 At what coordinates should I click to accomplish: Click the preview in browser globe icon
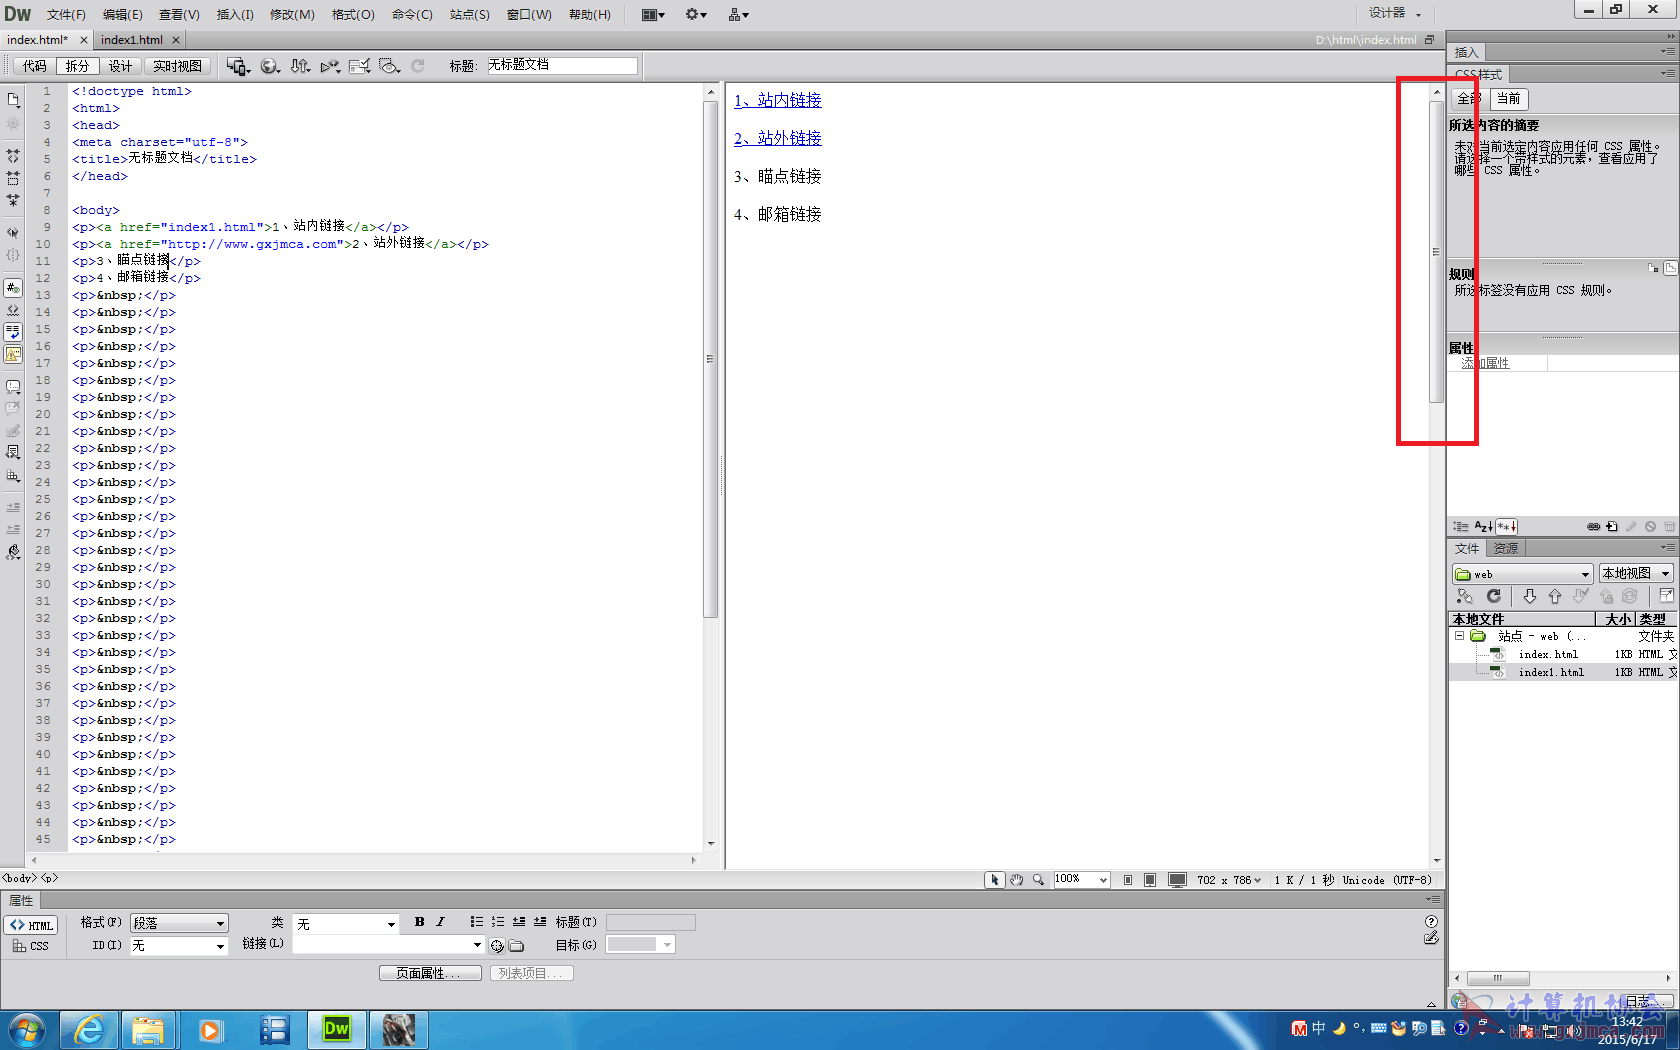pyautogui.click(x=270, y=66)
